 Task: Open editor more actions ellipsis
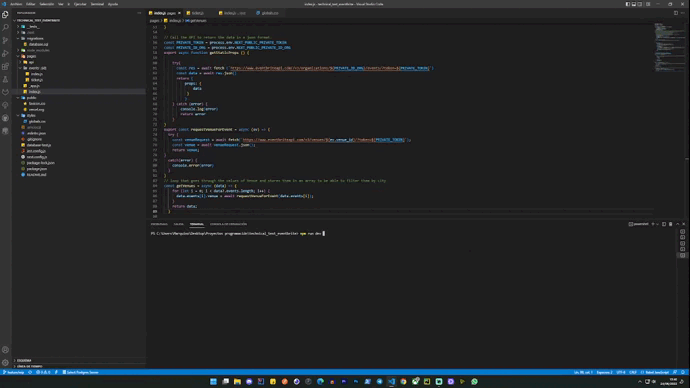(x=683, y=13)
